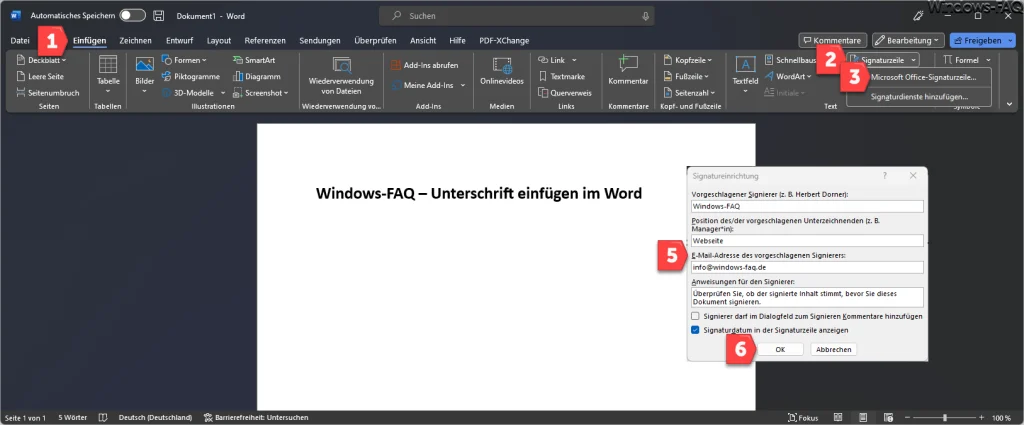Switch to the PDF-XChange tab
1024x425 pixels.
click(x=504, y=40)
